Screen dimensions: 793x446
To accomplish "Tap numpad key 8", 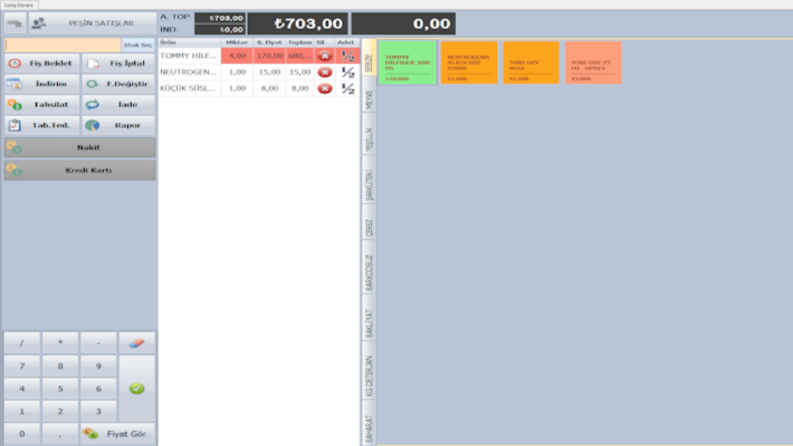I will 60,366.
